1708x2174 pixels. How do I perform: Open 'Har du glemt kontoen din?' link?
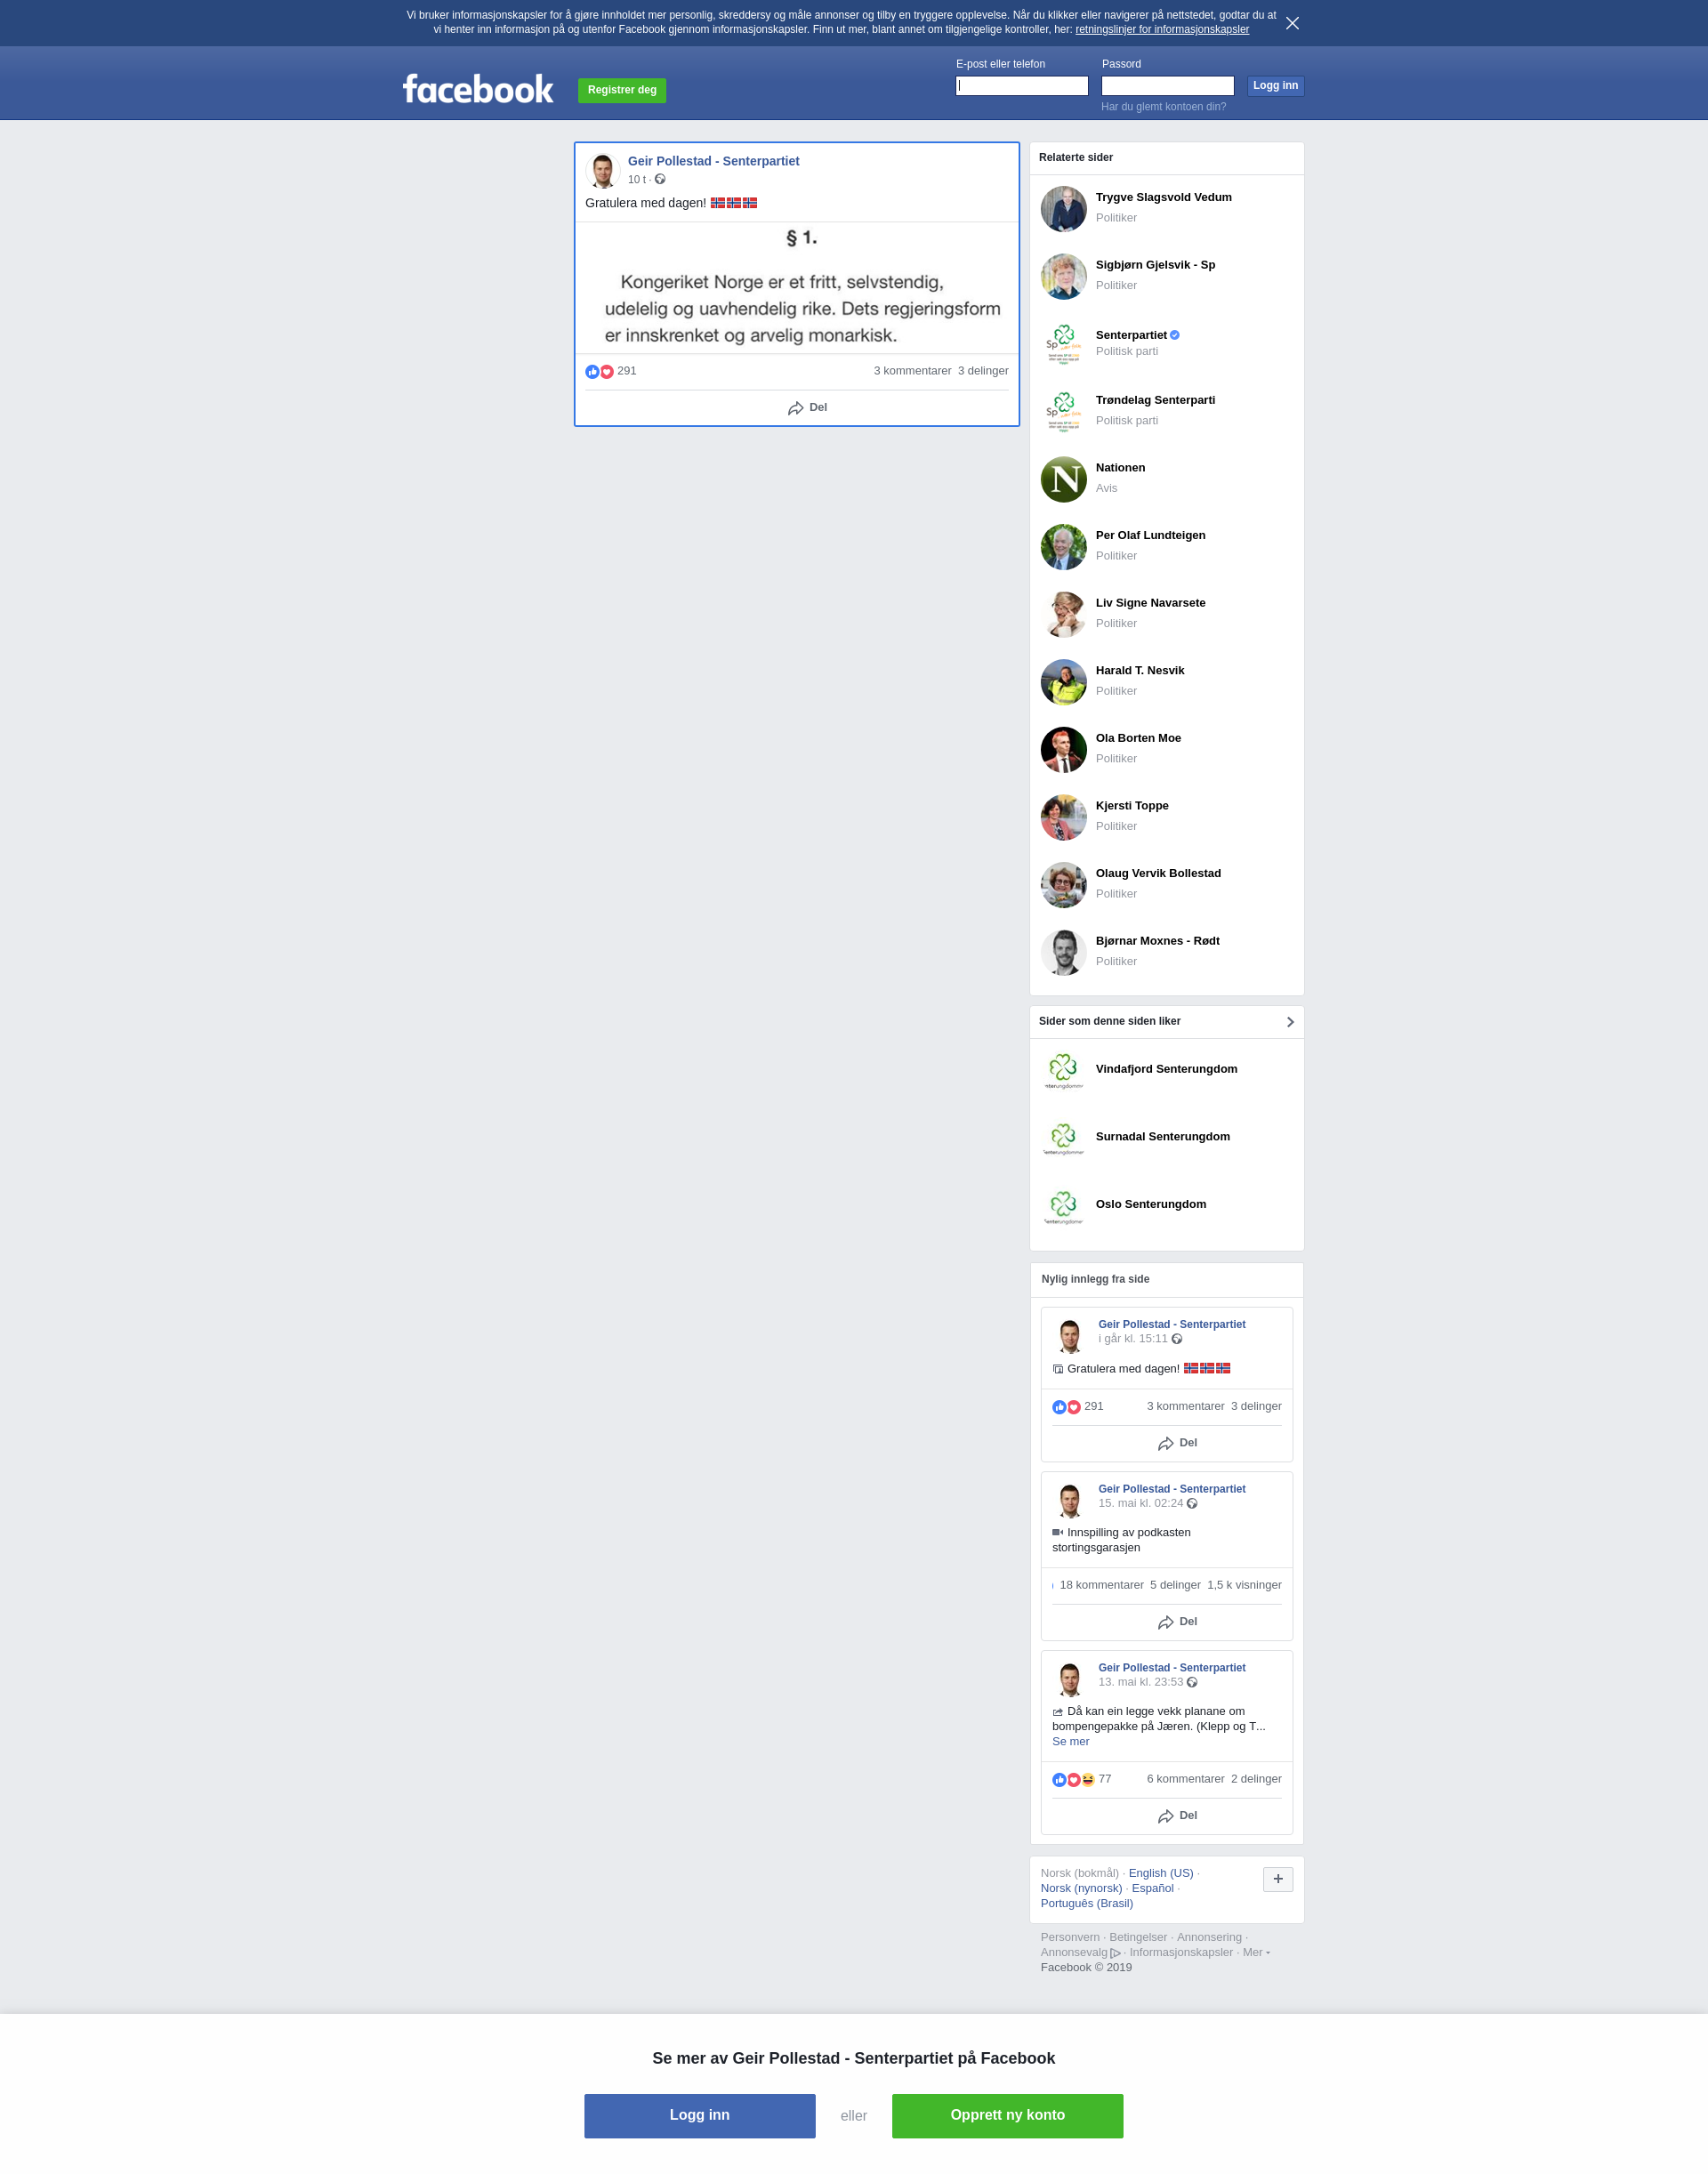1163,107
